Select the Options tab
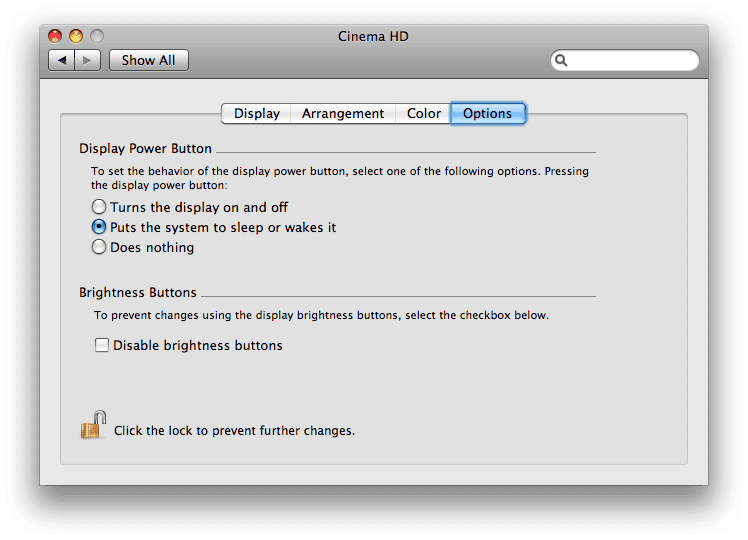The image size is (748, 540). [x=487, y=113]
